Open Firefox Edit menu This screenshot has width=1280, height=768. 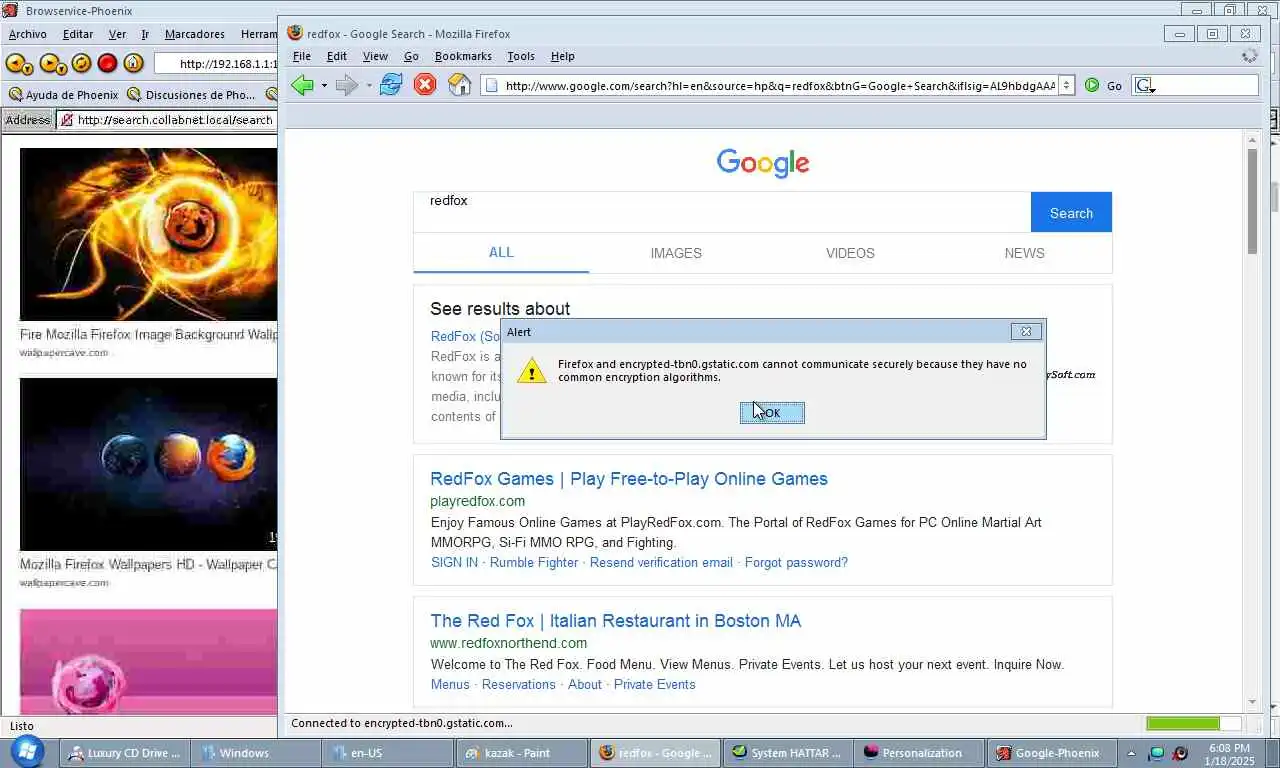coord(337,56)
